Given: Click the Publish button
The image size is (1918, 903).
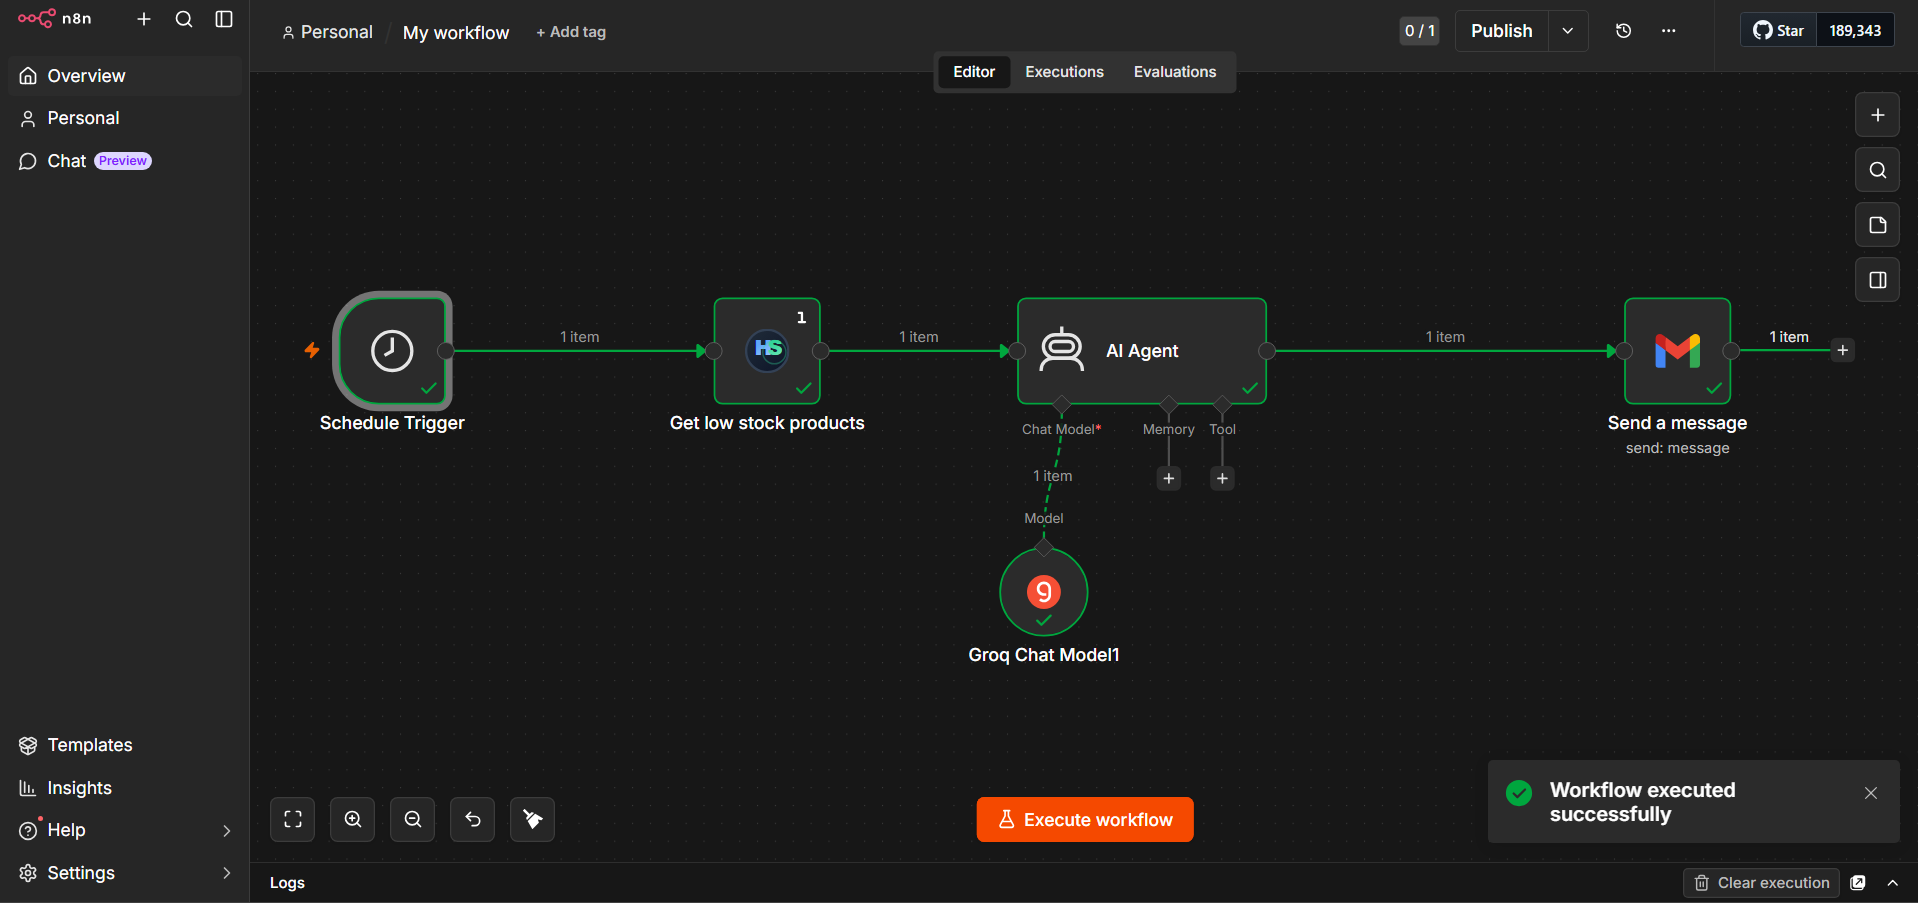Looking at the screenshot, I should pyautogui.click(x=1501, y=31).
